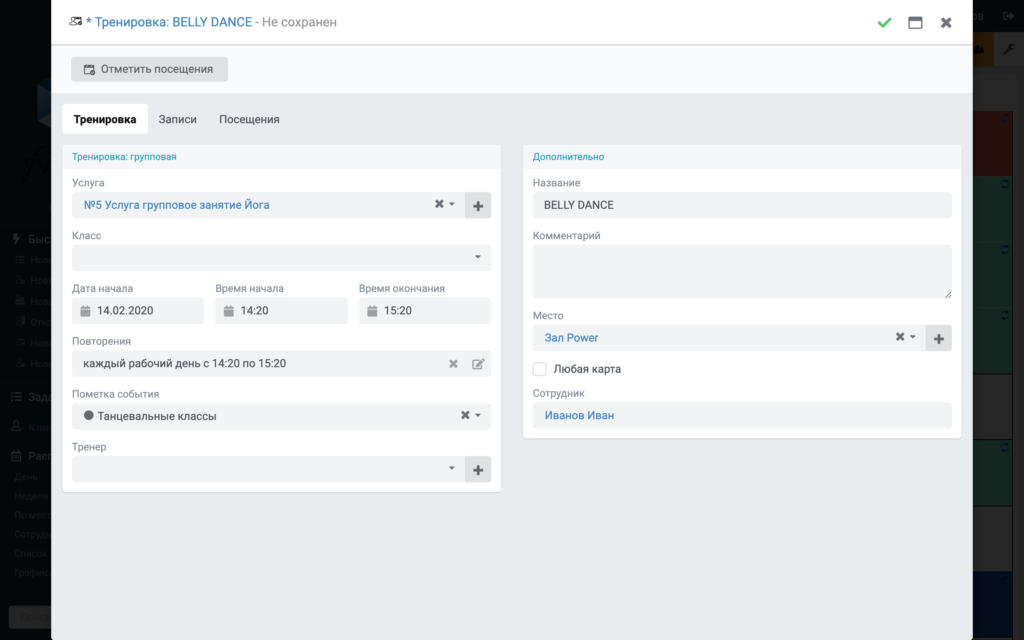Click the Время окончания field 15:20
Image resolution: width=1024 pixels, height=640 pixels.
click(424, 311)
